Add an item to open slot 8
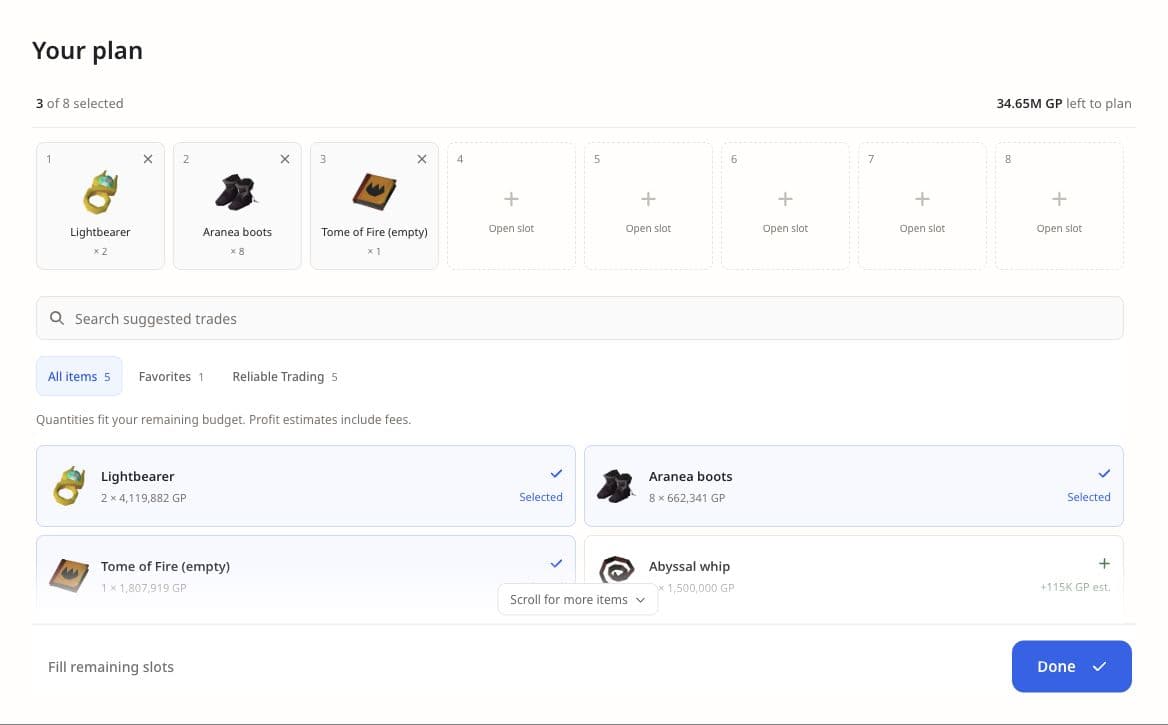 coord(1059,206)
